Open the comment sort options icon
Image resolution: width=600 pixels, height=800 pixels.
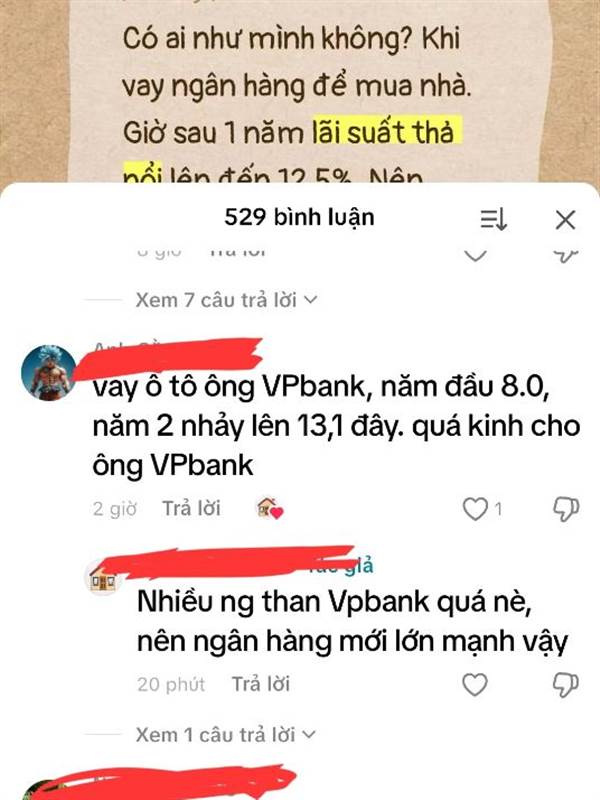493,220
